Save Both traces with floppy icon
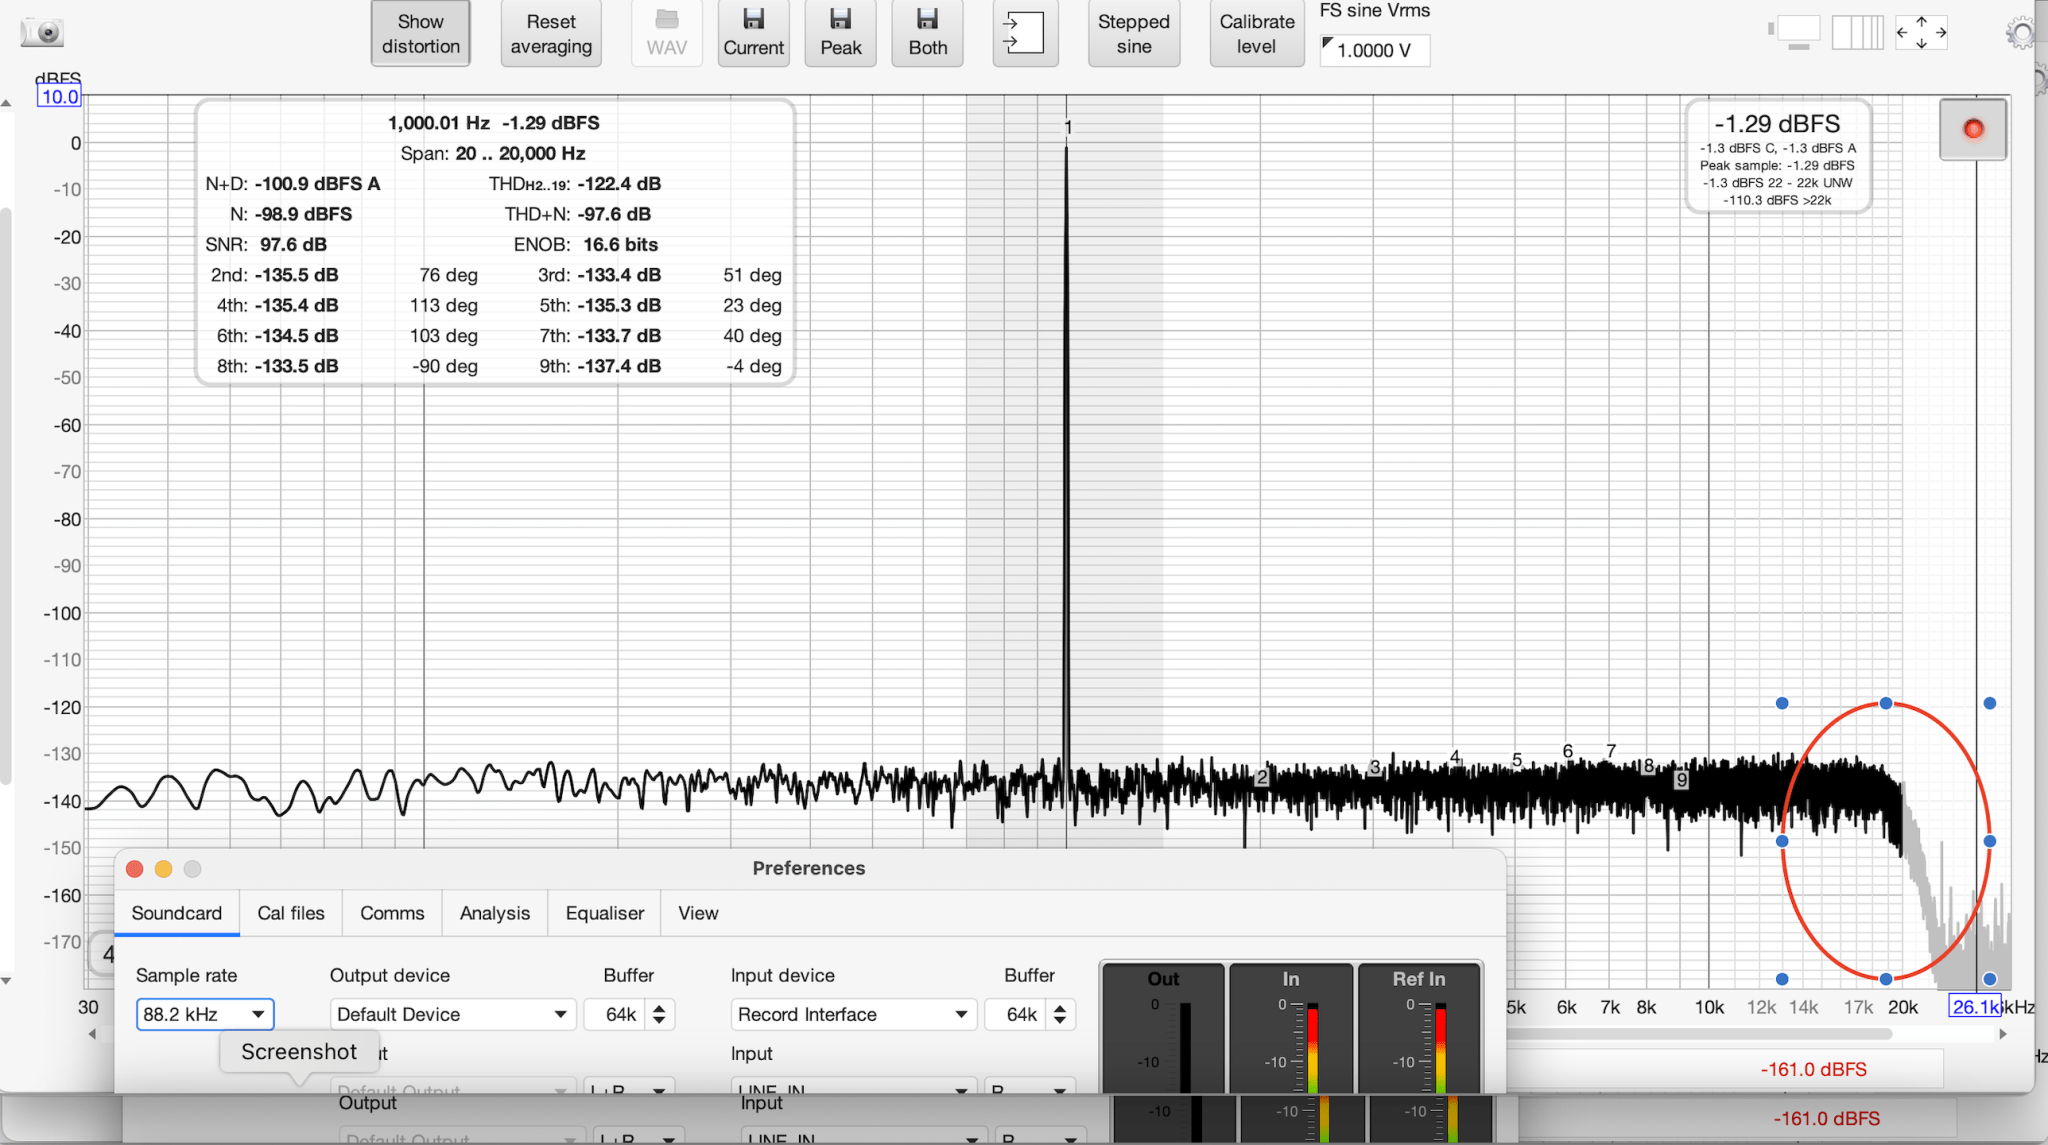The height and width of the screenshot is (1145, 2048). pos(928,33)
